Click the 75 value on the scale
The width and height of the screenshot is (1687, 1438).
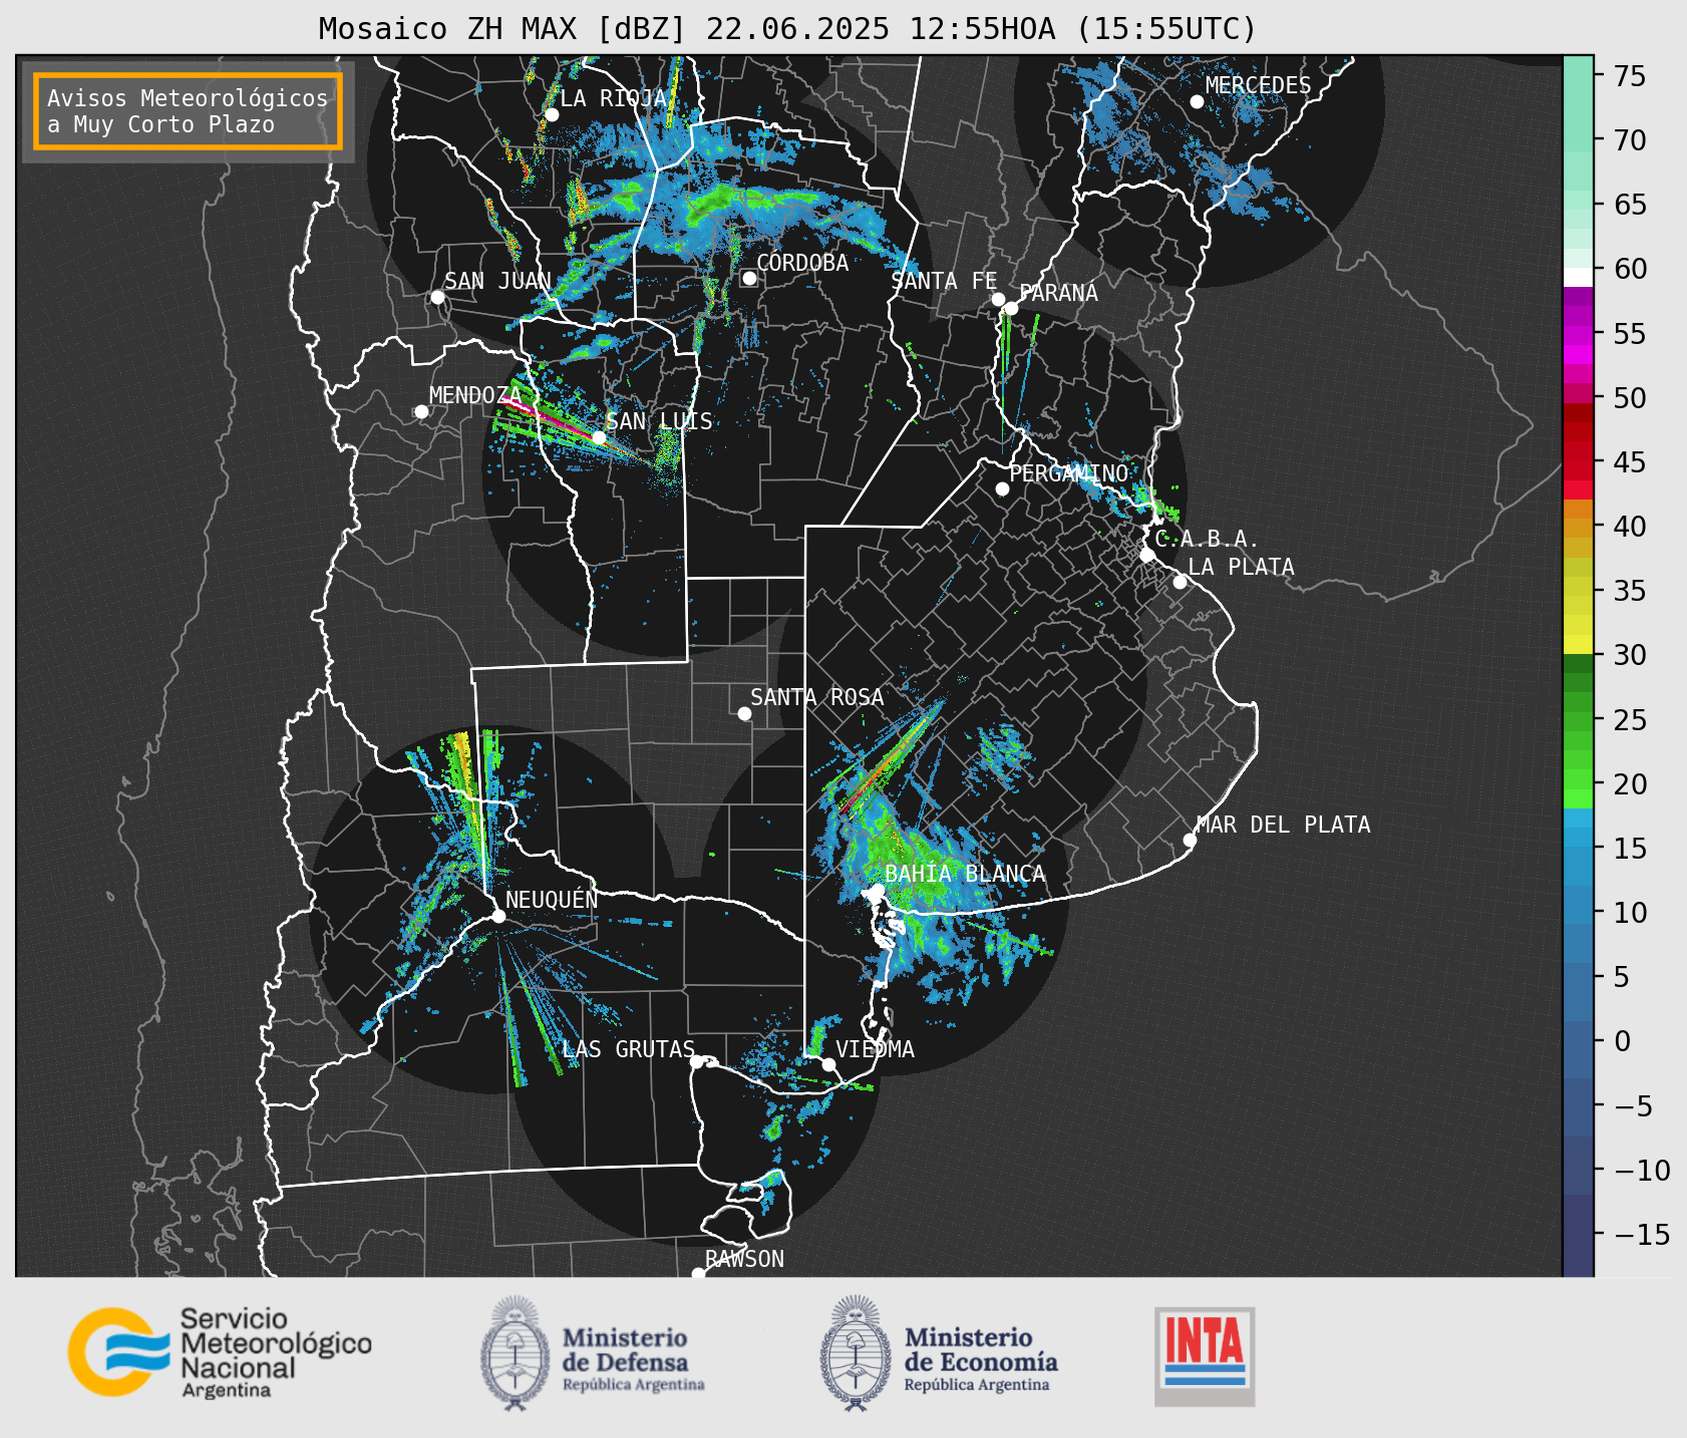coord(1631,76)
